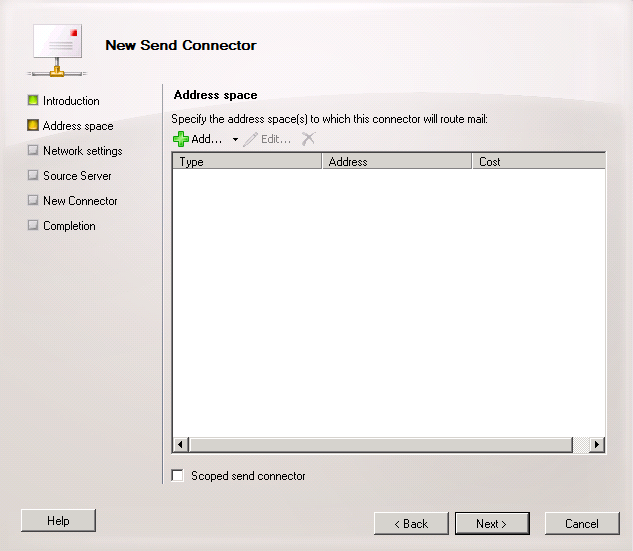Proceed with the Next button
The height and width of the screenshot is (551, 633).
click(492, 524)
